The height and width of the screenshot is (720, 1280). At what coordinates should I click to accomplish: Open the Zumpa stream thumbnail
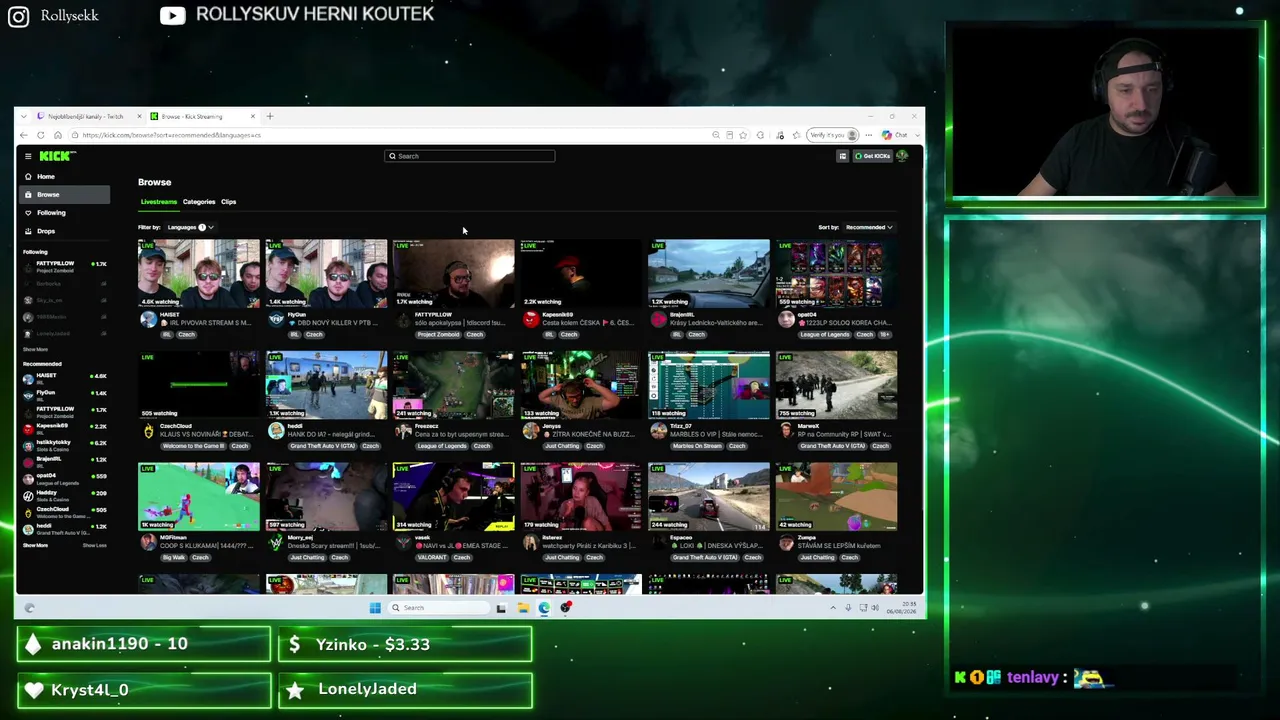tap(836, 497)
